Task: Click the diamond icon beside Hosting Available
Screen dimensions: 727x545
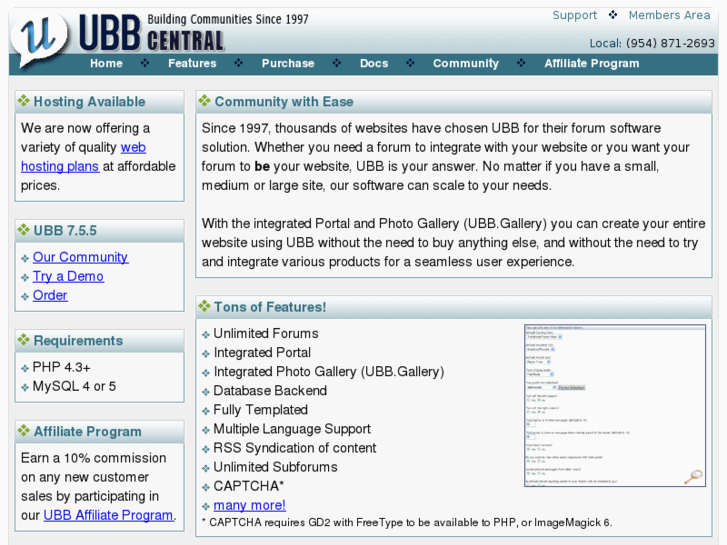Action: 24,100
